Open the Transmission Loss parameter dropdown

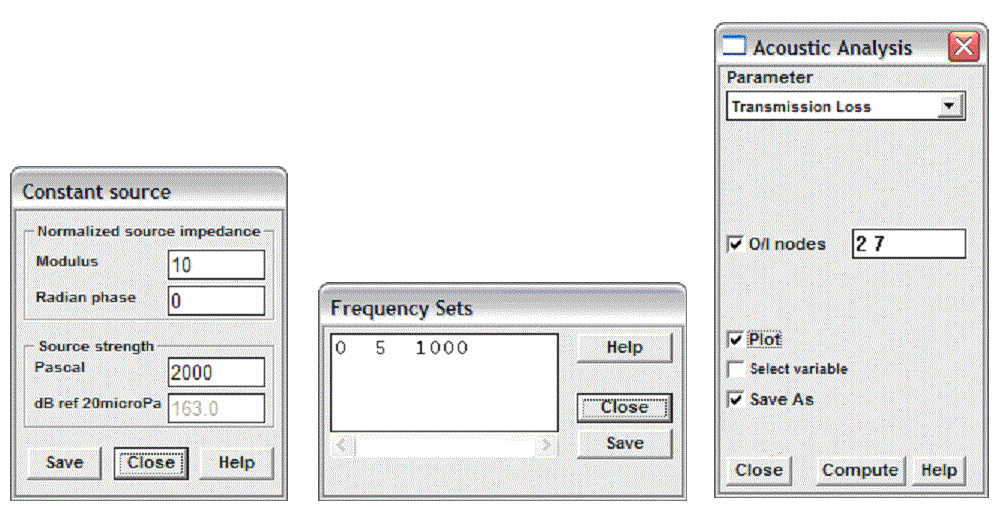pyautogui.click(x=951, y=106)
